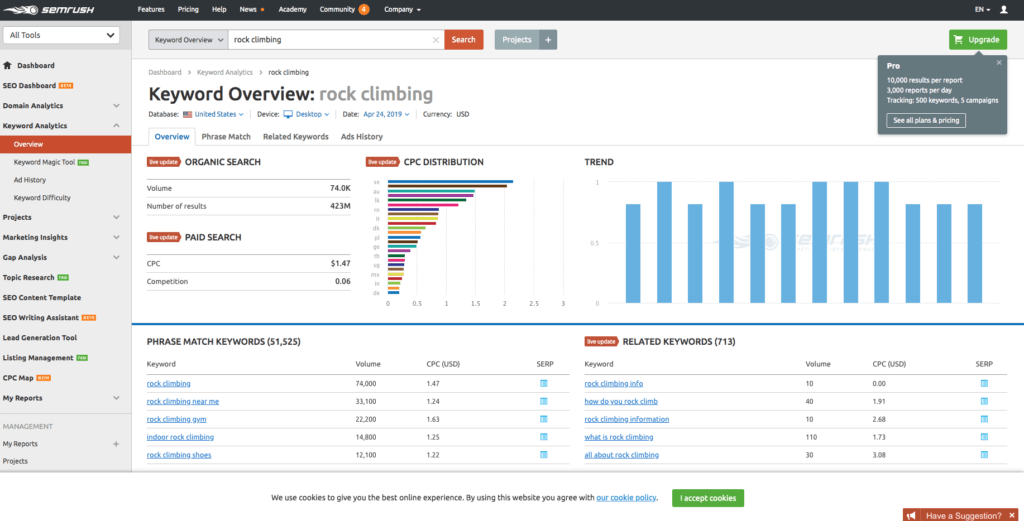Open the user account icon
The height and width of the screenshot is (521, 1024).
1004,10
